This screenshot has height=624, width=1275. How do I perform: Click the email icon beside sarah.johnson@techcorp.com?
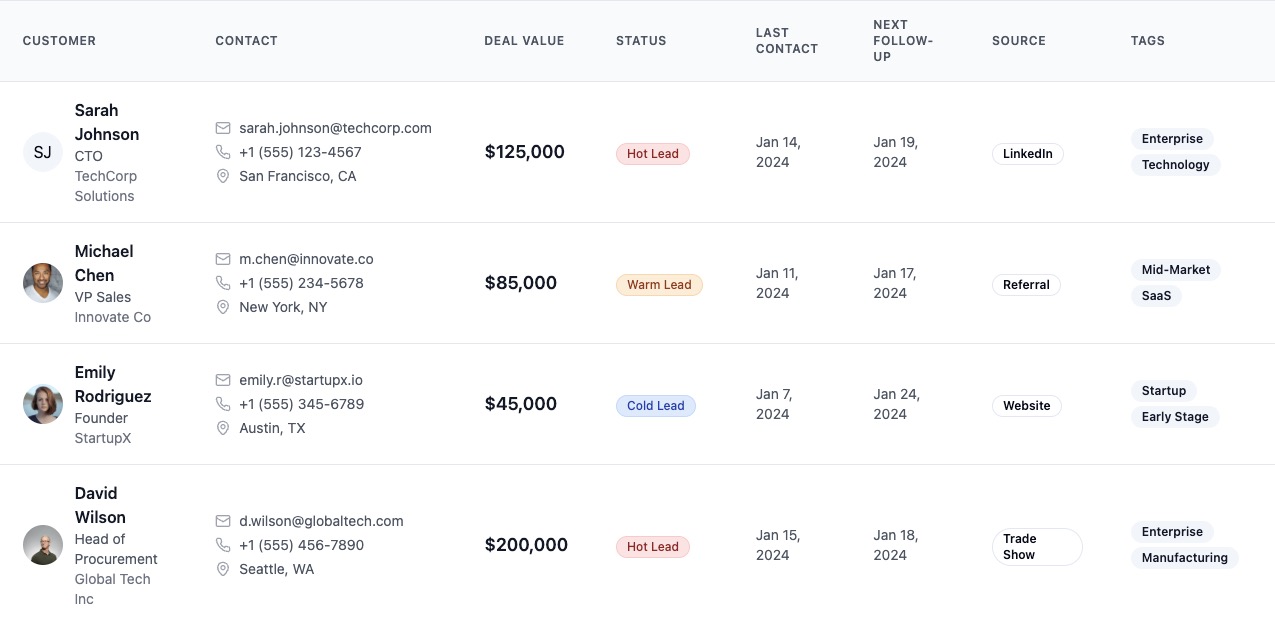(223, 128)
